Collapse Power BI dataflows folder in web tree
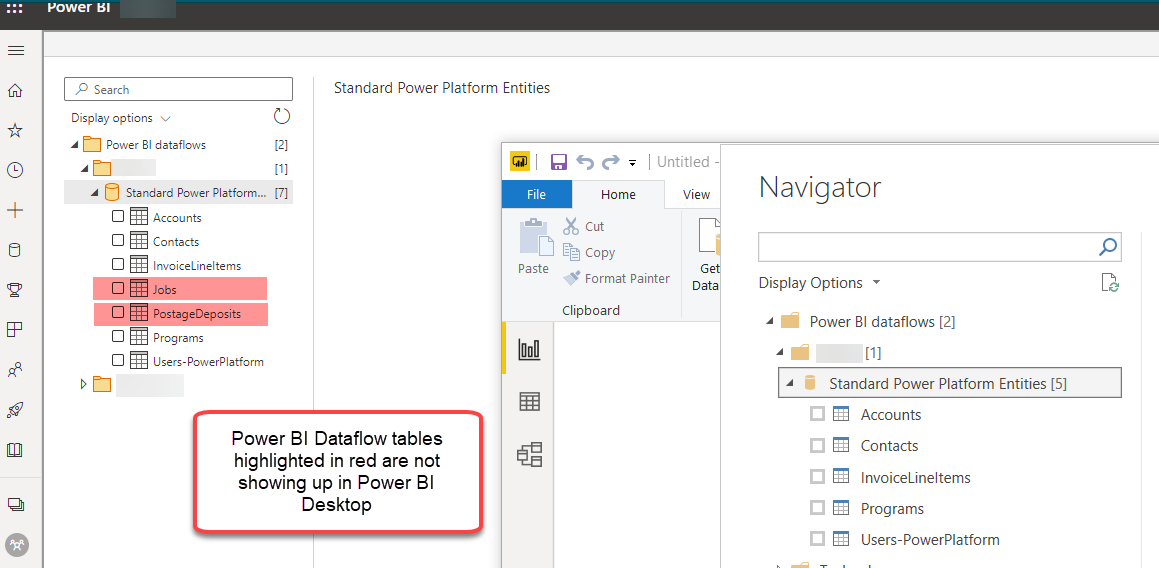 click(74, 145)
